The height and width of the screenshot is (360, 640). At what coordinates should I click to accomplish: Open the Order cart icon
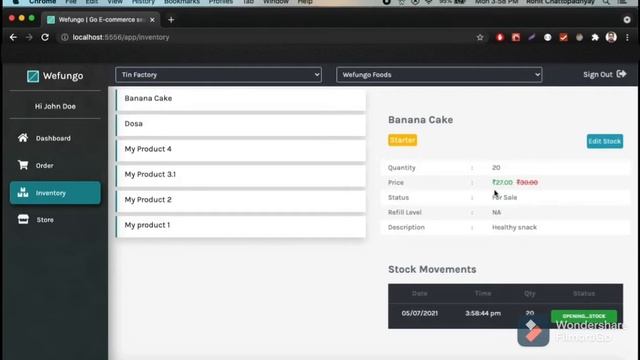coord(23,165)
